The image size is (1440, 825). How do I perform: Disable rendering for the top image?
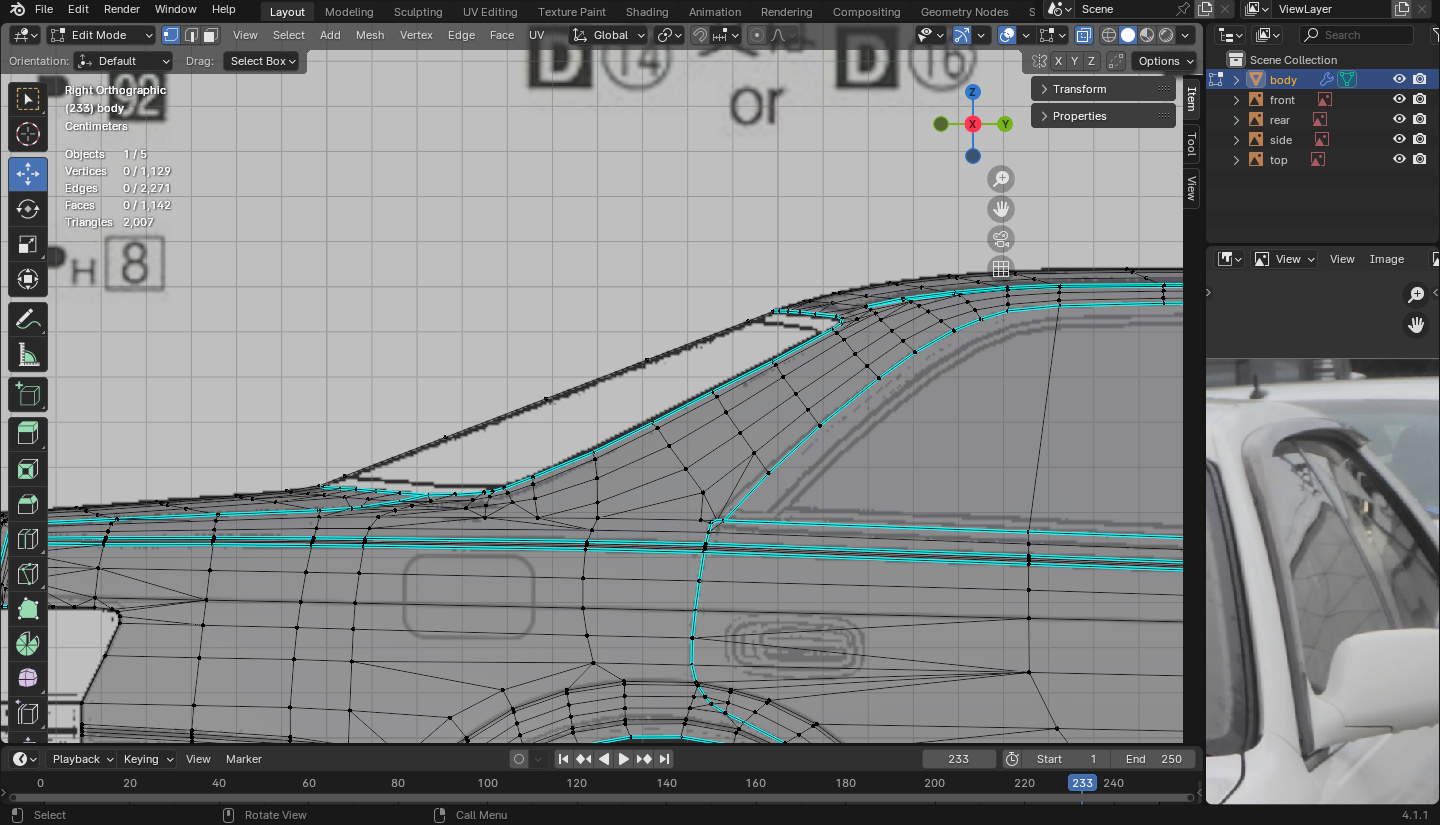pos(1420,160)
